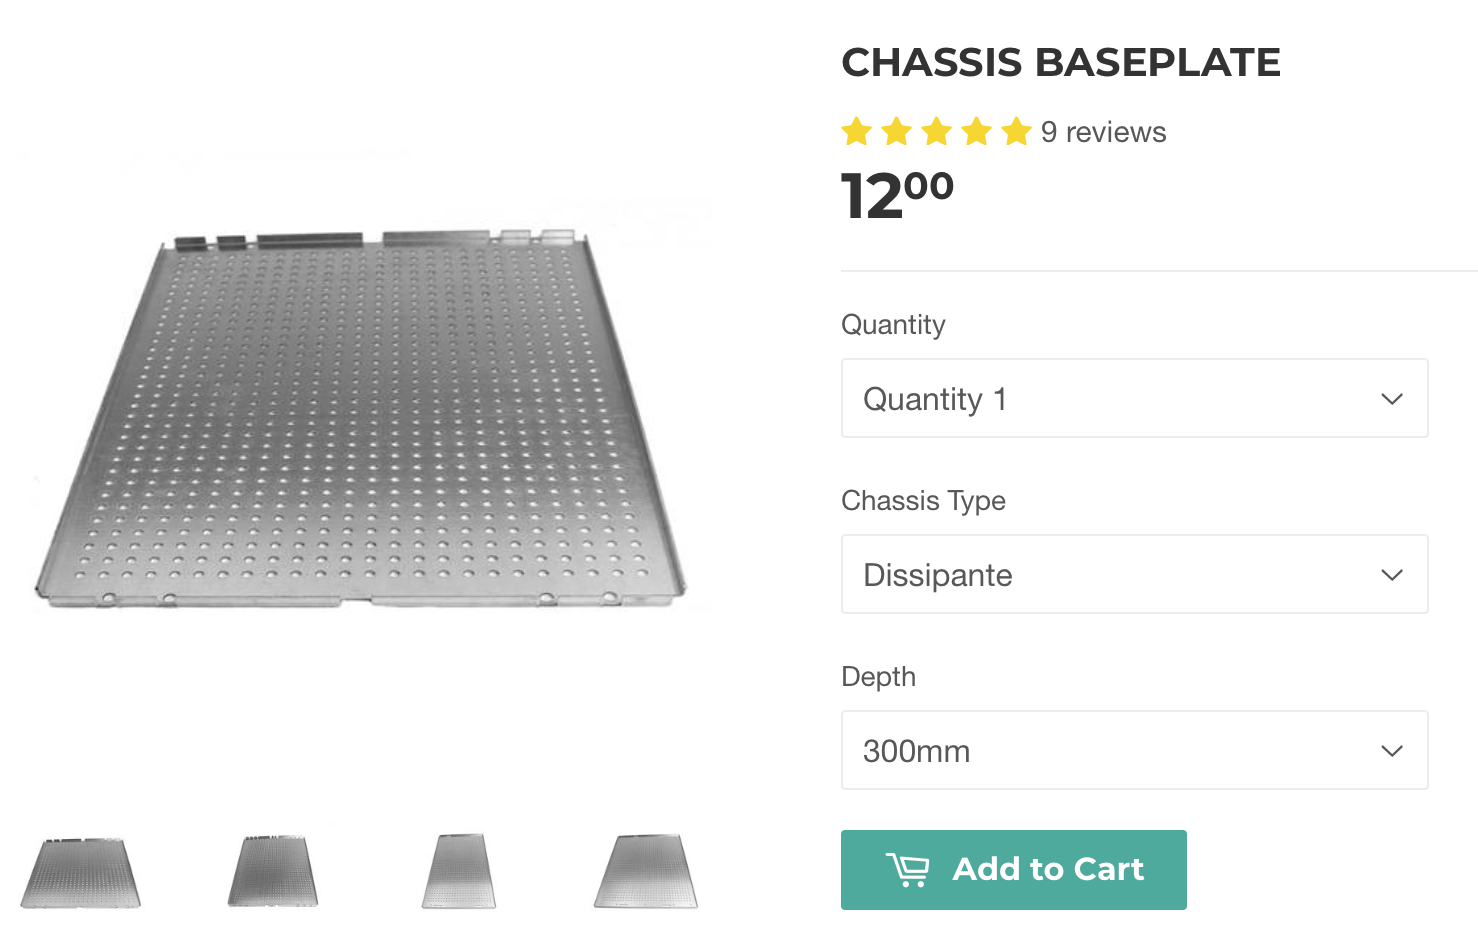Open the Depth 300mm dropdown
This screenshot has width=1478, height=928.
click(x=1134, y=750)
